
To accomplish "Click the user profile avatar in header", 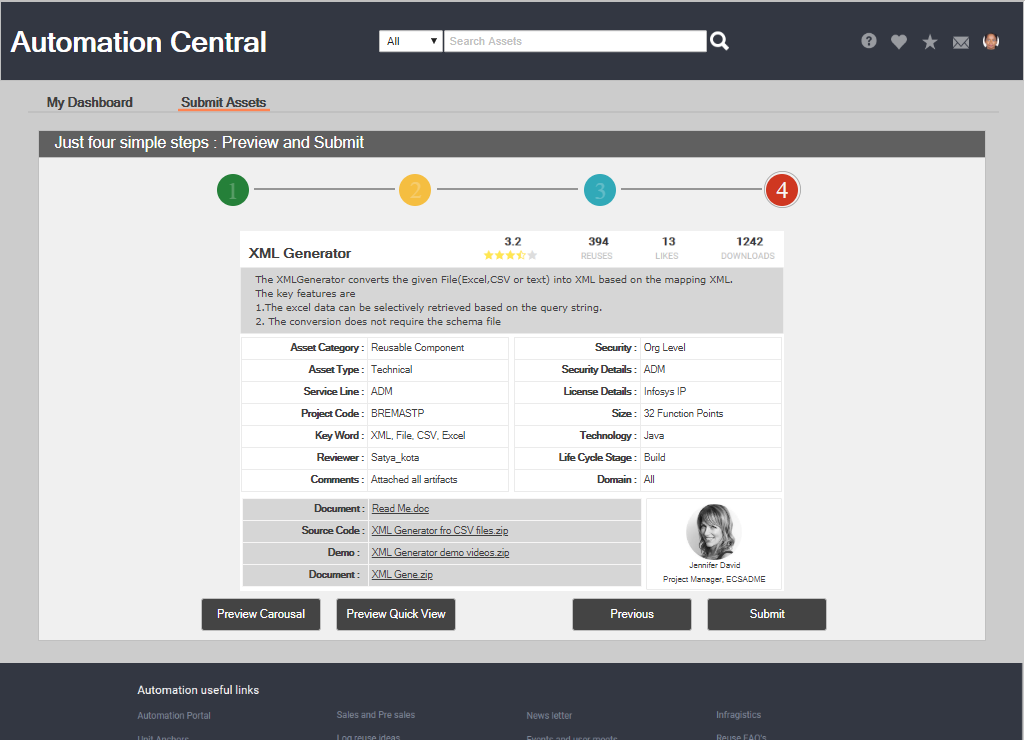I will pyautogui.click(x=991, y=41).
